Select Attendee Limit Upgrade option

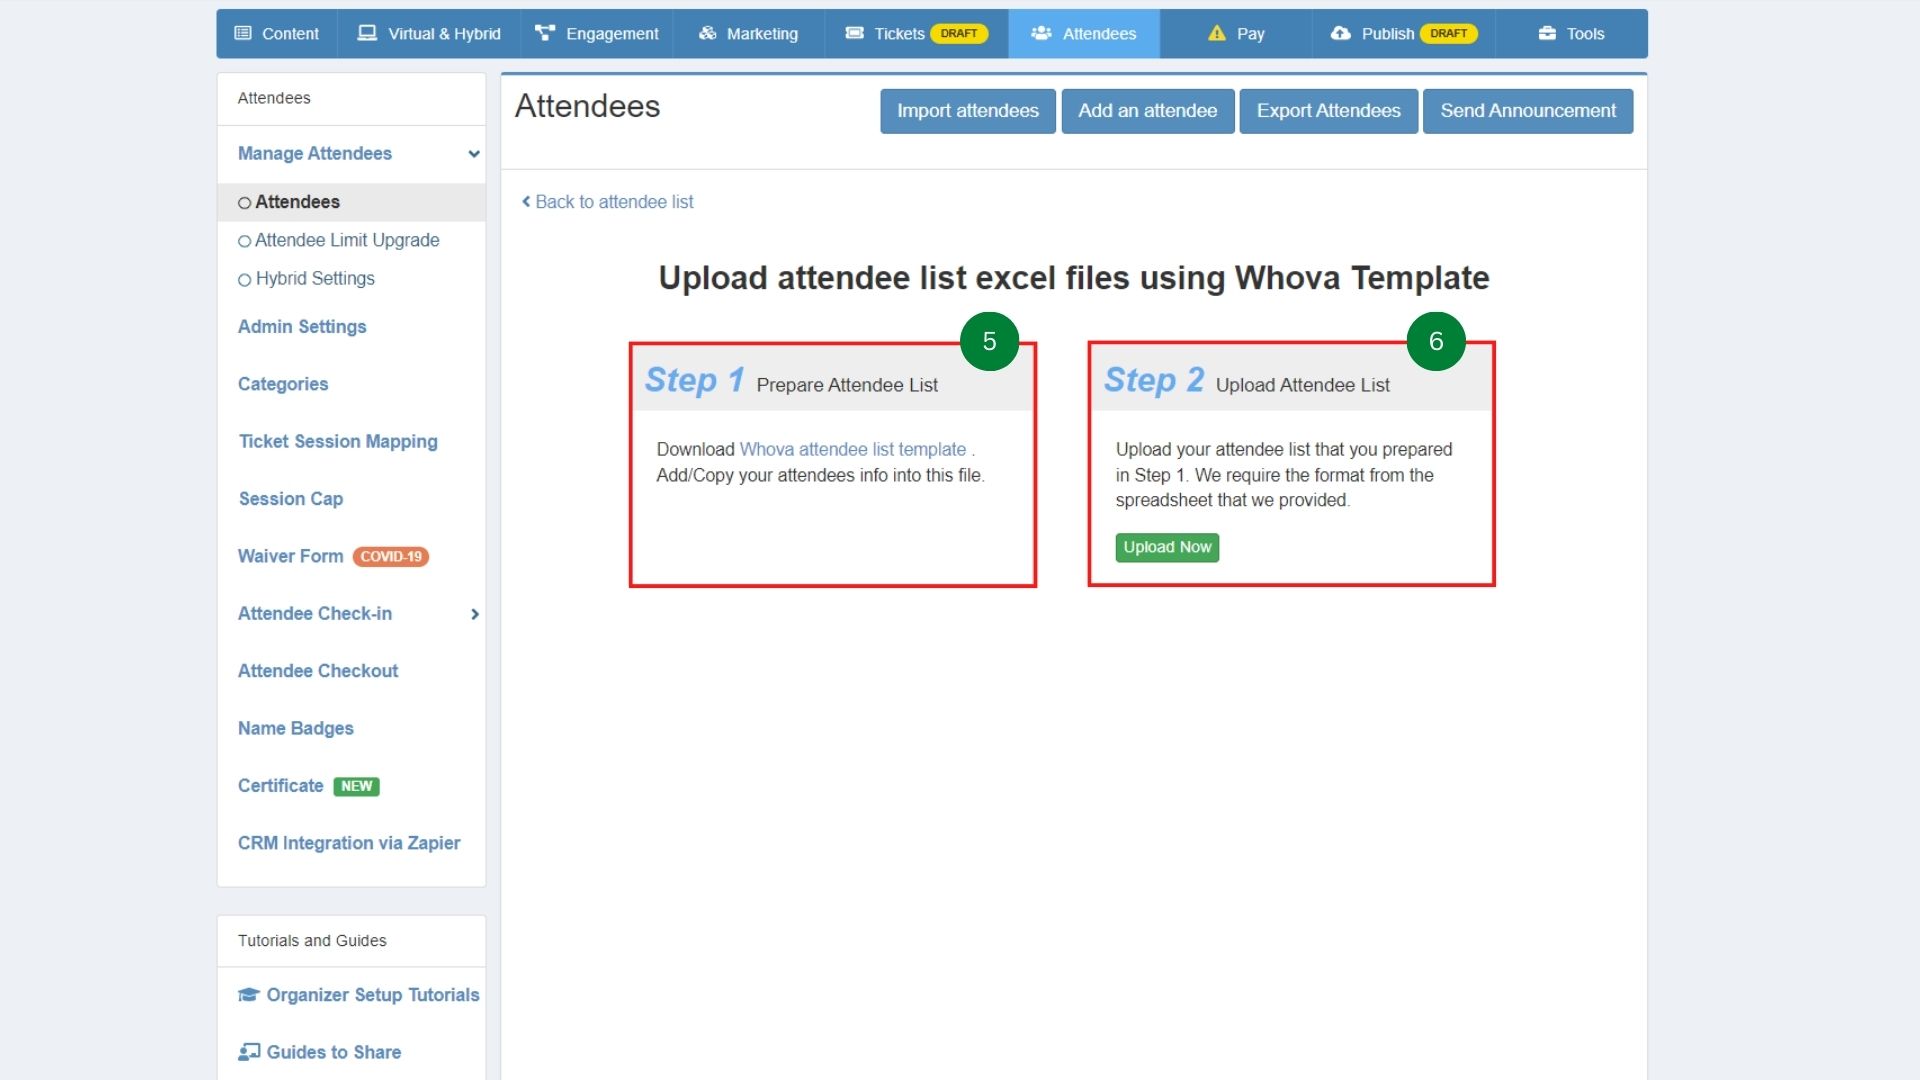click(x=339, y=240)
